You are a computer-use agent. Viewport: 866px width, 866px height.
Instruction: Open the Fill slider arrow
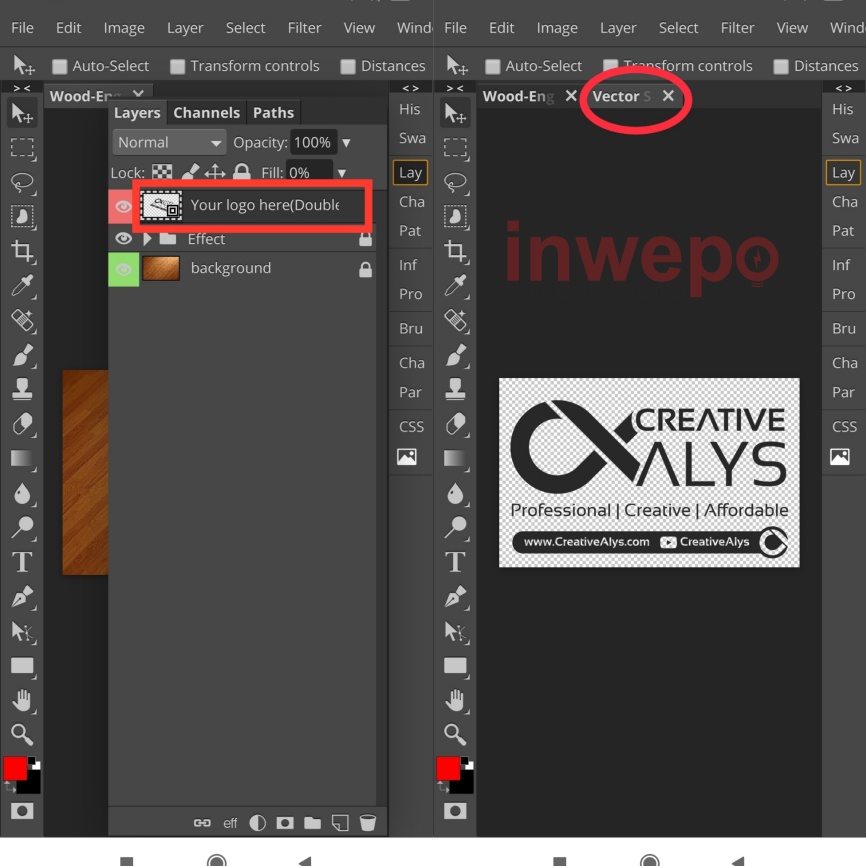(x=342, y=173)
